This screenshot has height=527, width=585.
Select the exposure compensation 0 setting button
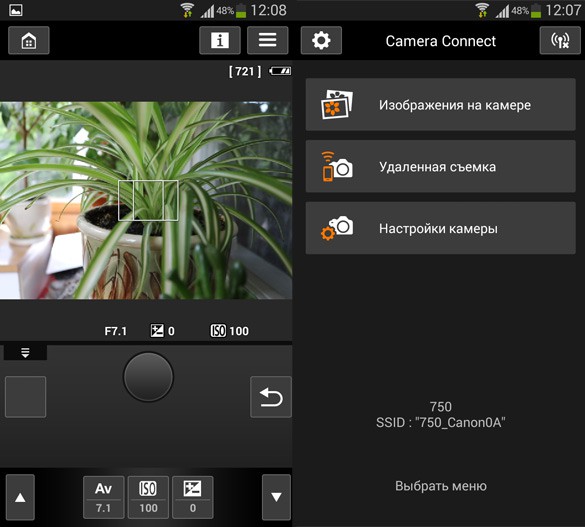(193, 497)
